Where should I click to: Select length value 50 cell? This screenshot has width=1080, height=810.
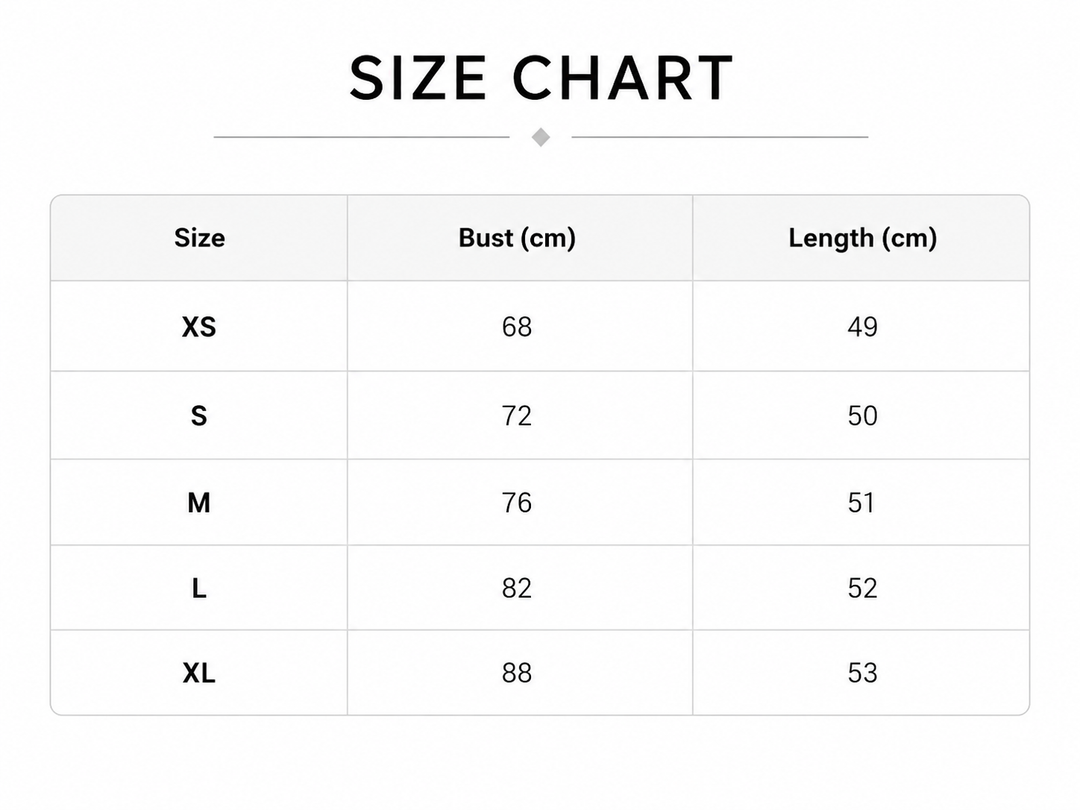click(x=861, y=415)
